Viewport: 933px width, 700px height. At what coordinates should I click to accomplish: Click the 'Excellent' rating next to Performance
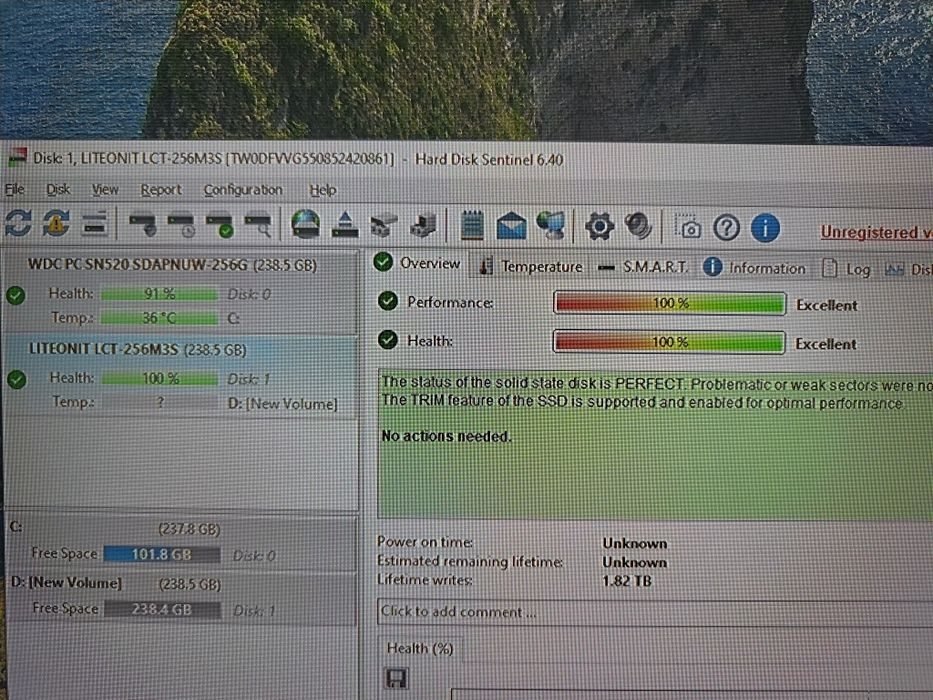827,305
